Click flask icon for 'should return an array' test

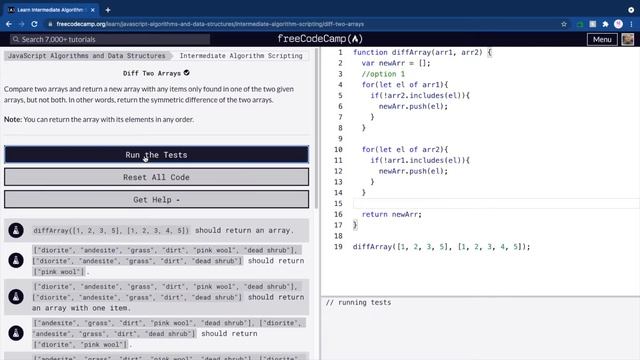(x=16, y=230)
